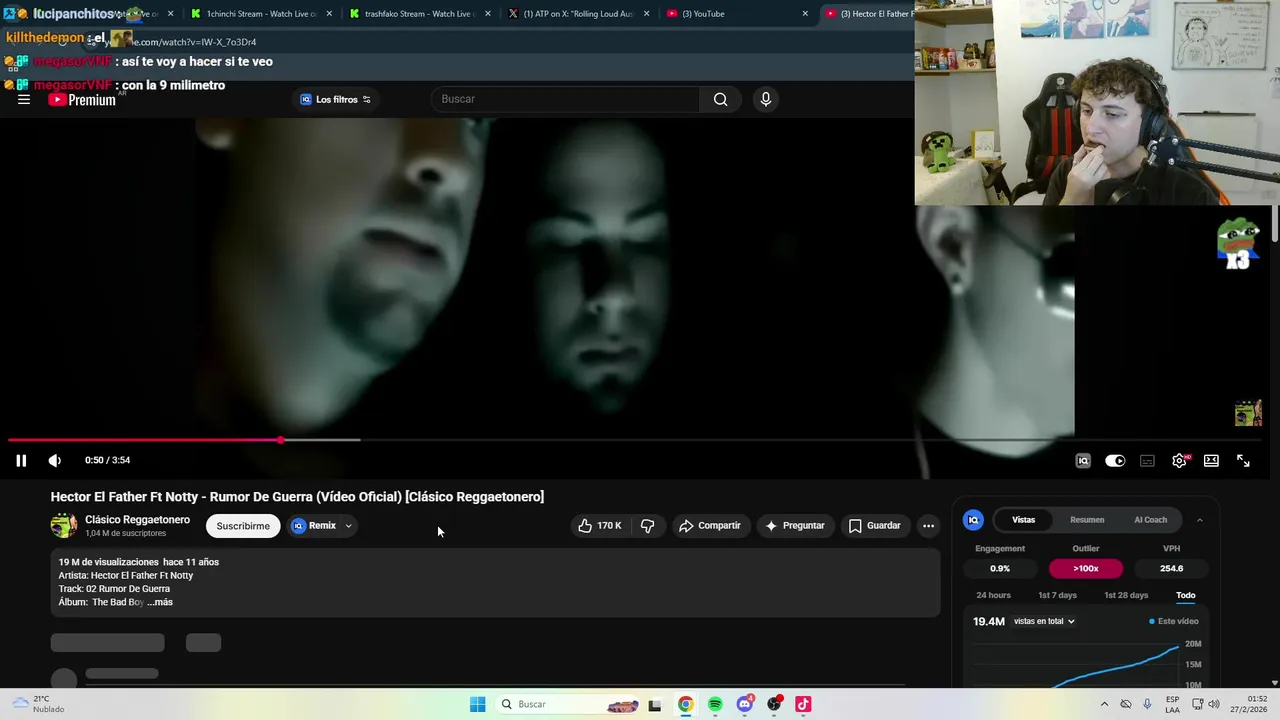
Task: Start voice search with microphone icon
Action: click(x=765, y=99)
